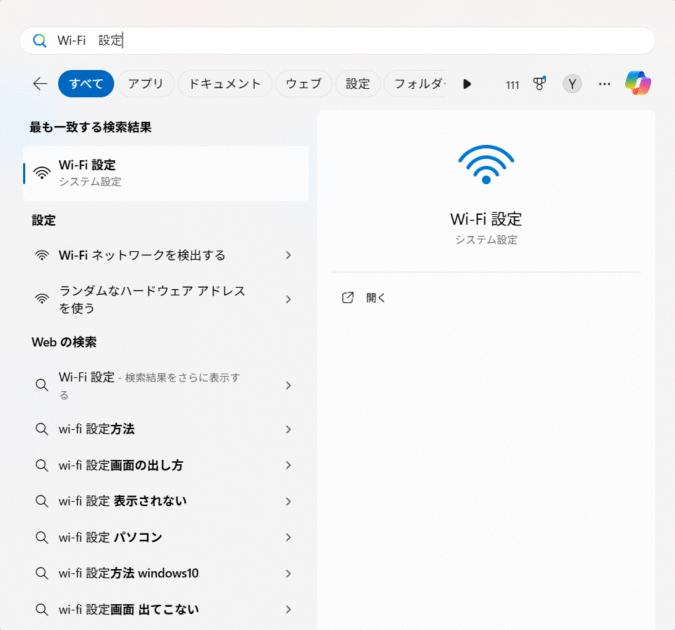This screenshot has width=675, height=630.
Task: Expand chevron for wi-fi 設定画面の出し方
Action: click(x=288, y=465)
